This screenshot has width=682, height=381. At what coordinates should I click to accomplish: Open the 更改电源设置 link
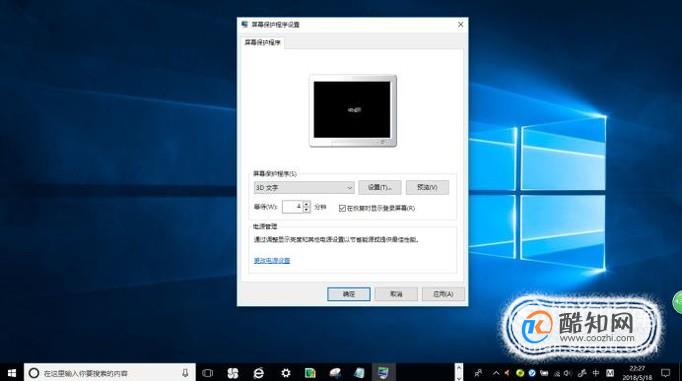pyautogui.click(x=272, y=261)
